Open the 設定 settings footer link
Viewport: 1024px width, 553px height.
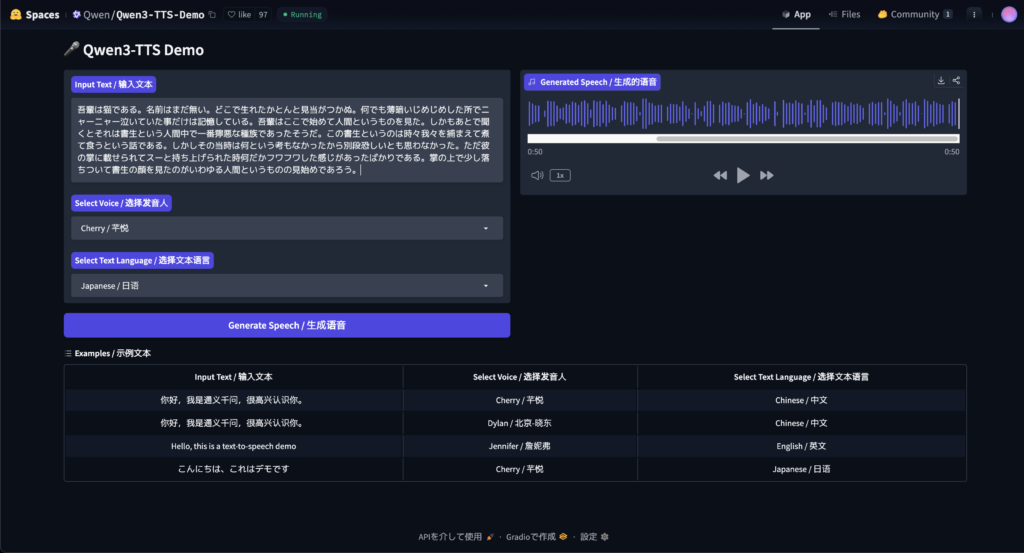[594, 537]
